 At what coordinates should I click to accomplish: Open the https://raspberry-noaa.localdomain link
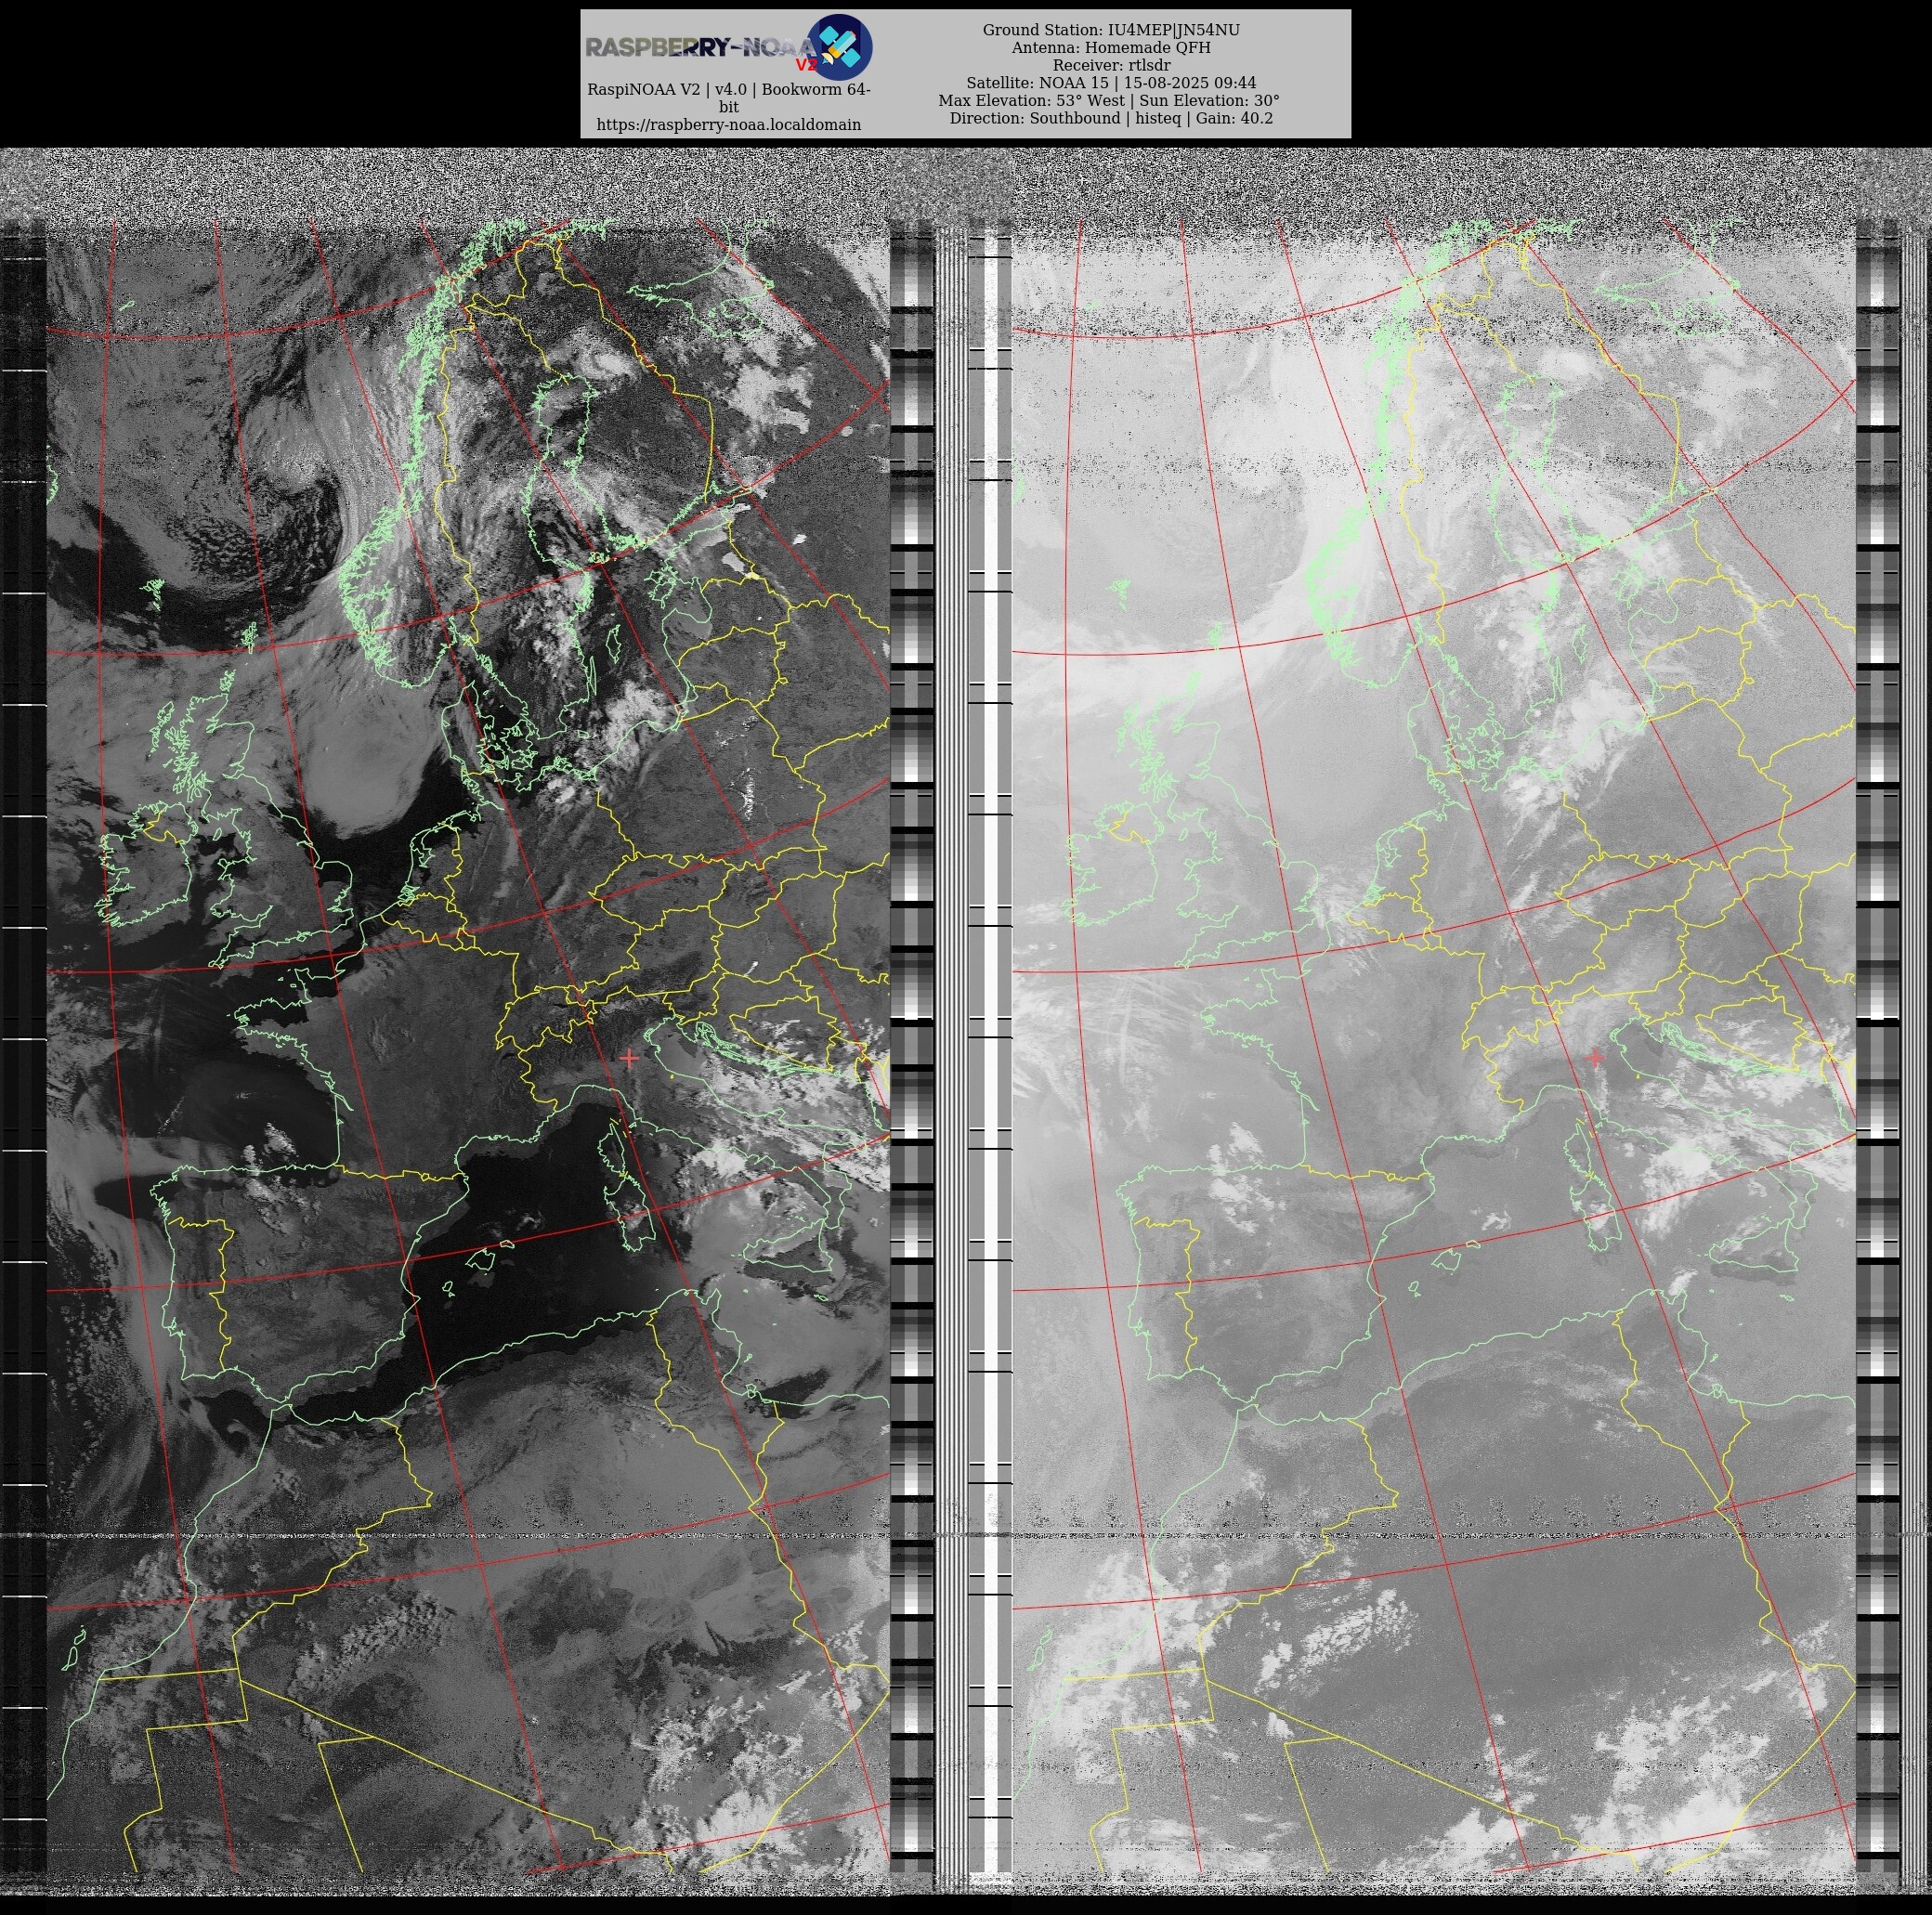728,125
